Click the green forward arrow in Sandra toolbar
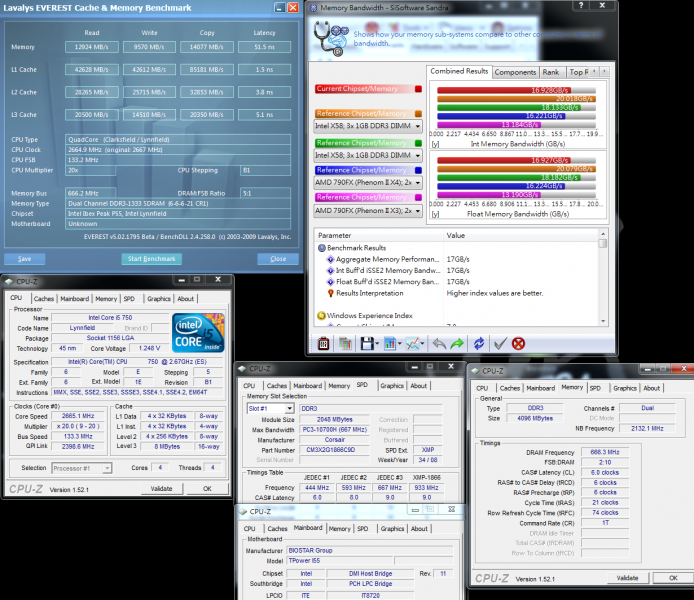This screenshot has width=694, height=600. (457, 344)
